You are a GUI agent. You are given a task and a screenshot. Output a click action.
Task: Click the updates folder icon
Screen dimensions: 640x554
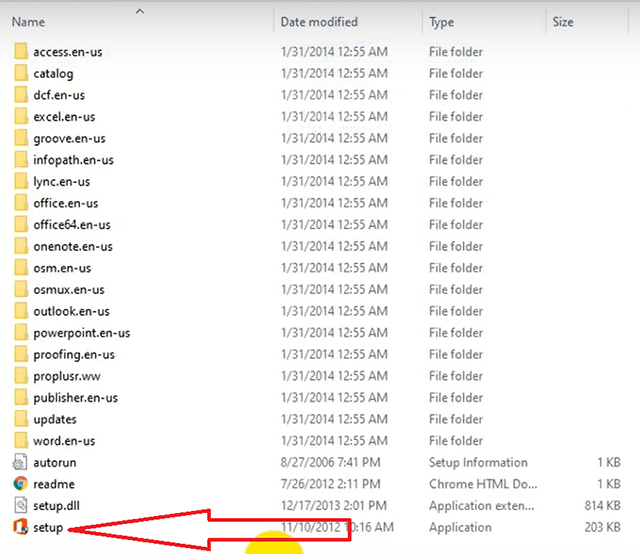[21, 419]
